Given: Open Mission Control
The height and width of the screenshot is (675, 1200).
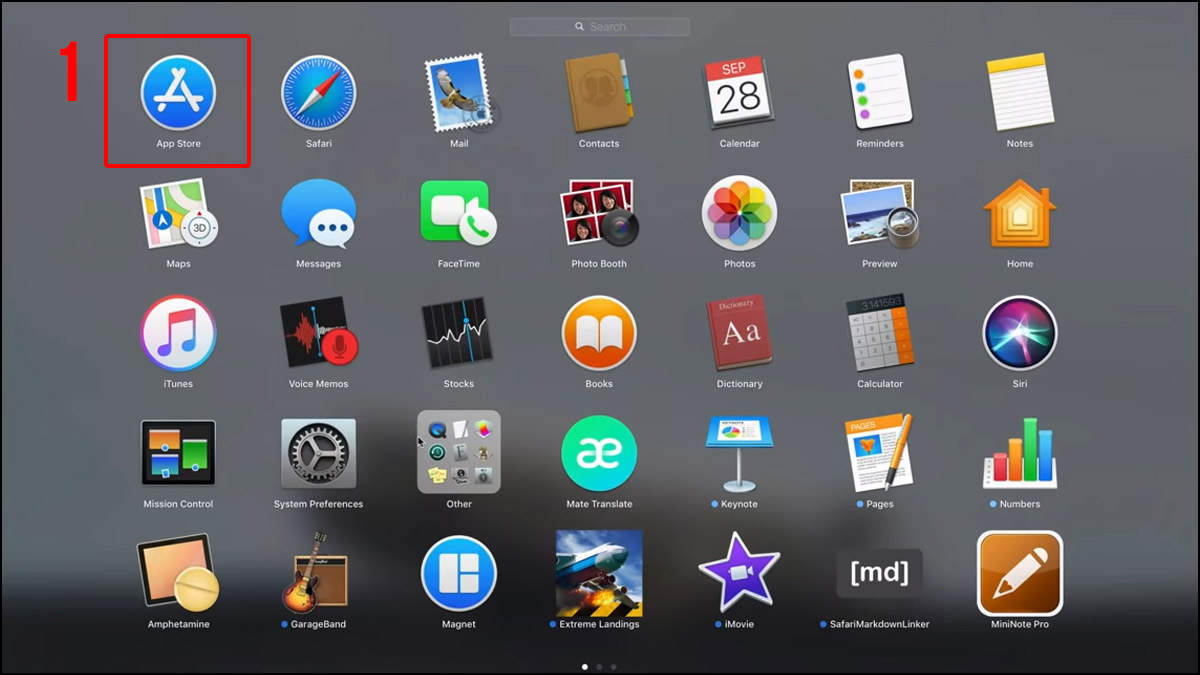Looking at the screenshot, I should pyautogui.click(x=178, y=453).
